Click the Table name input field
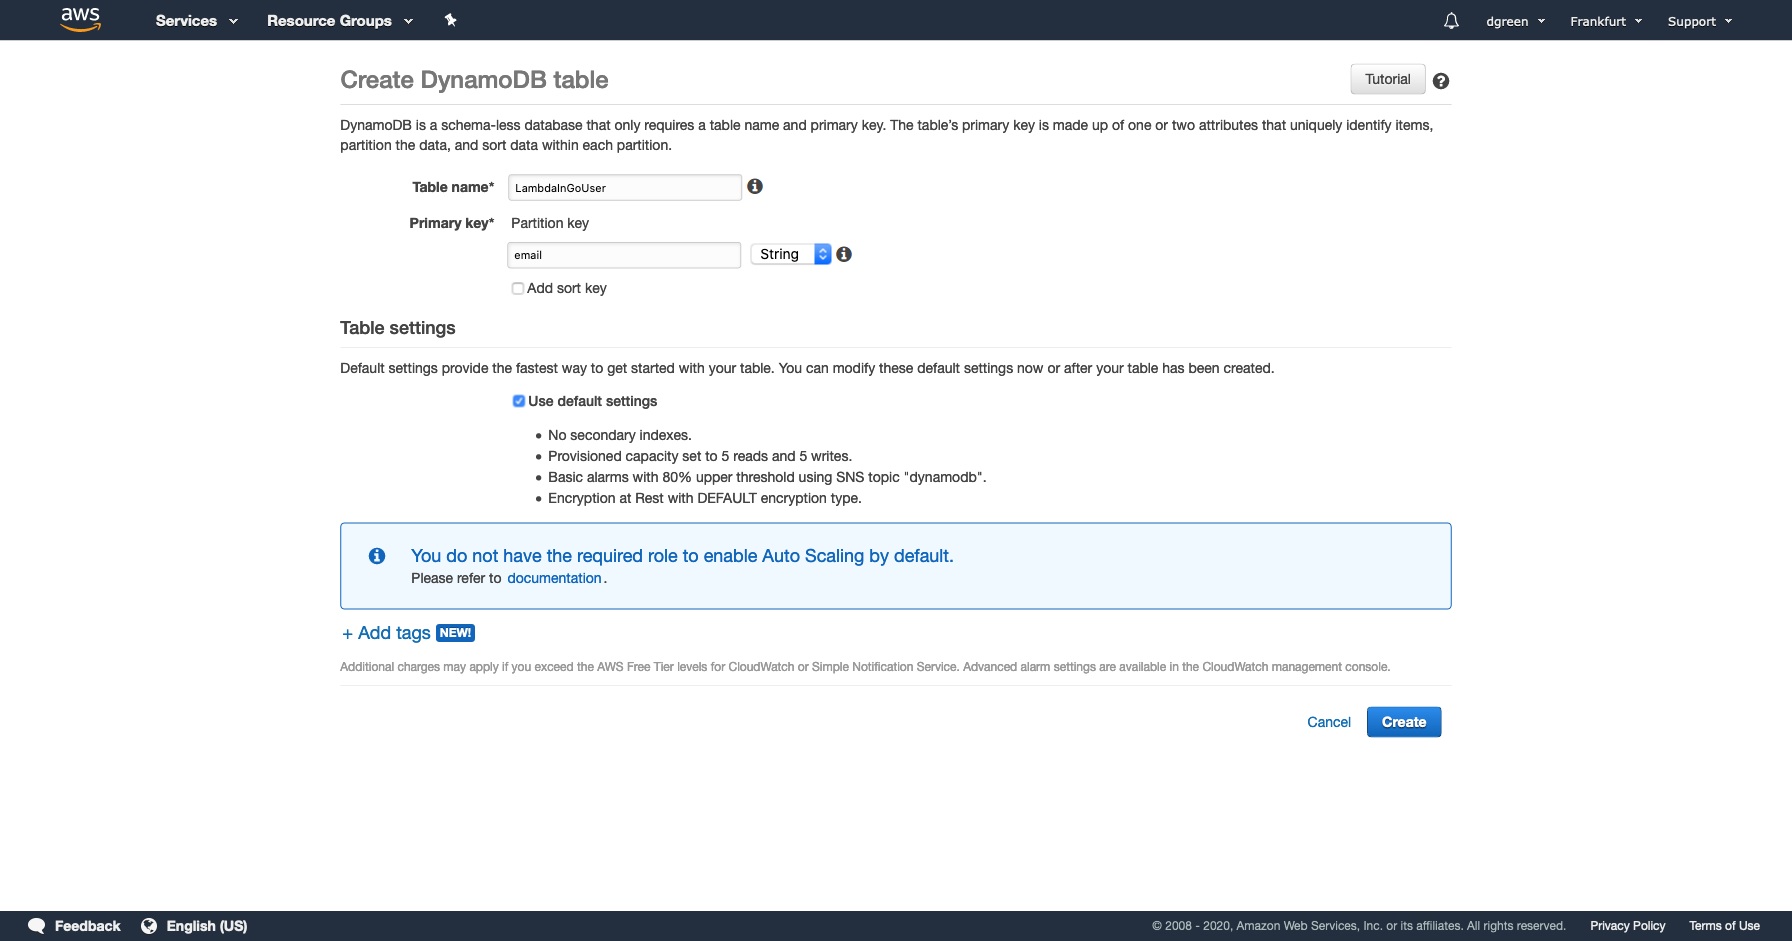 (x=625, y=187)
